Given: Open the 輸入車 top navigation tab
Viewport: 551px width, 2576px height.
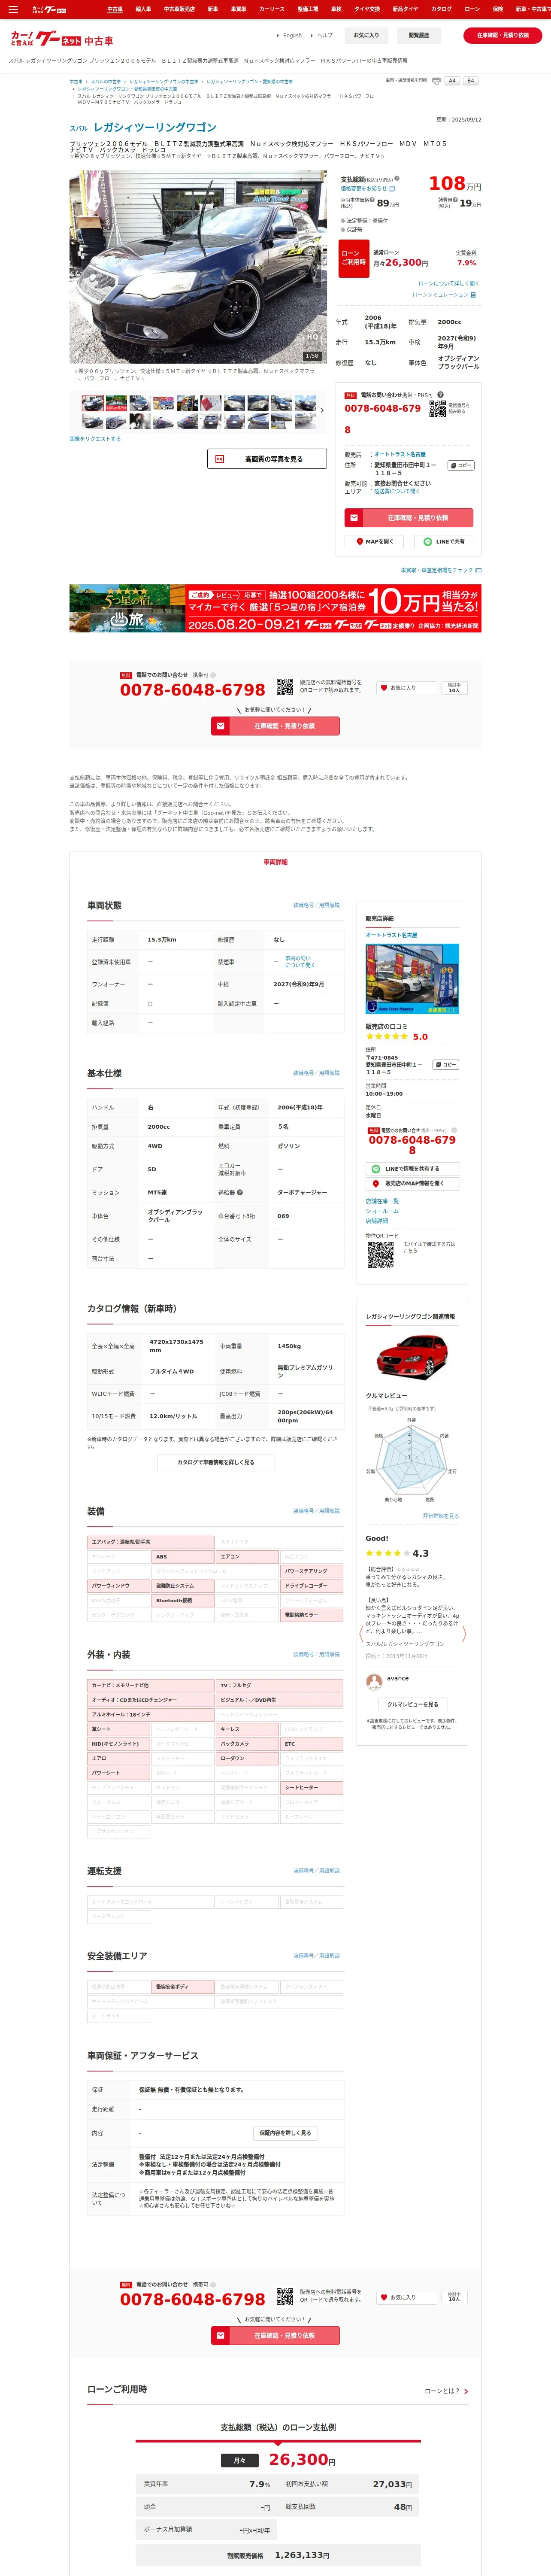Looking at the screenshot, I should [x=143, y=9].
